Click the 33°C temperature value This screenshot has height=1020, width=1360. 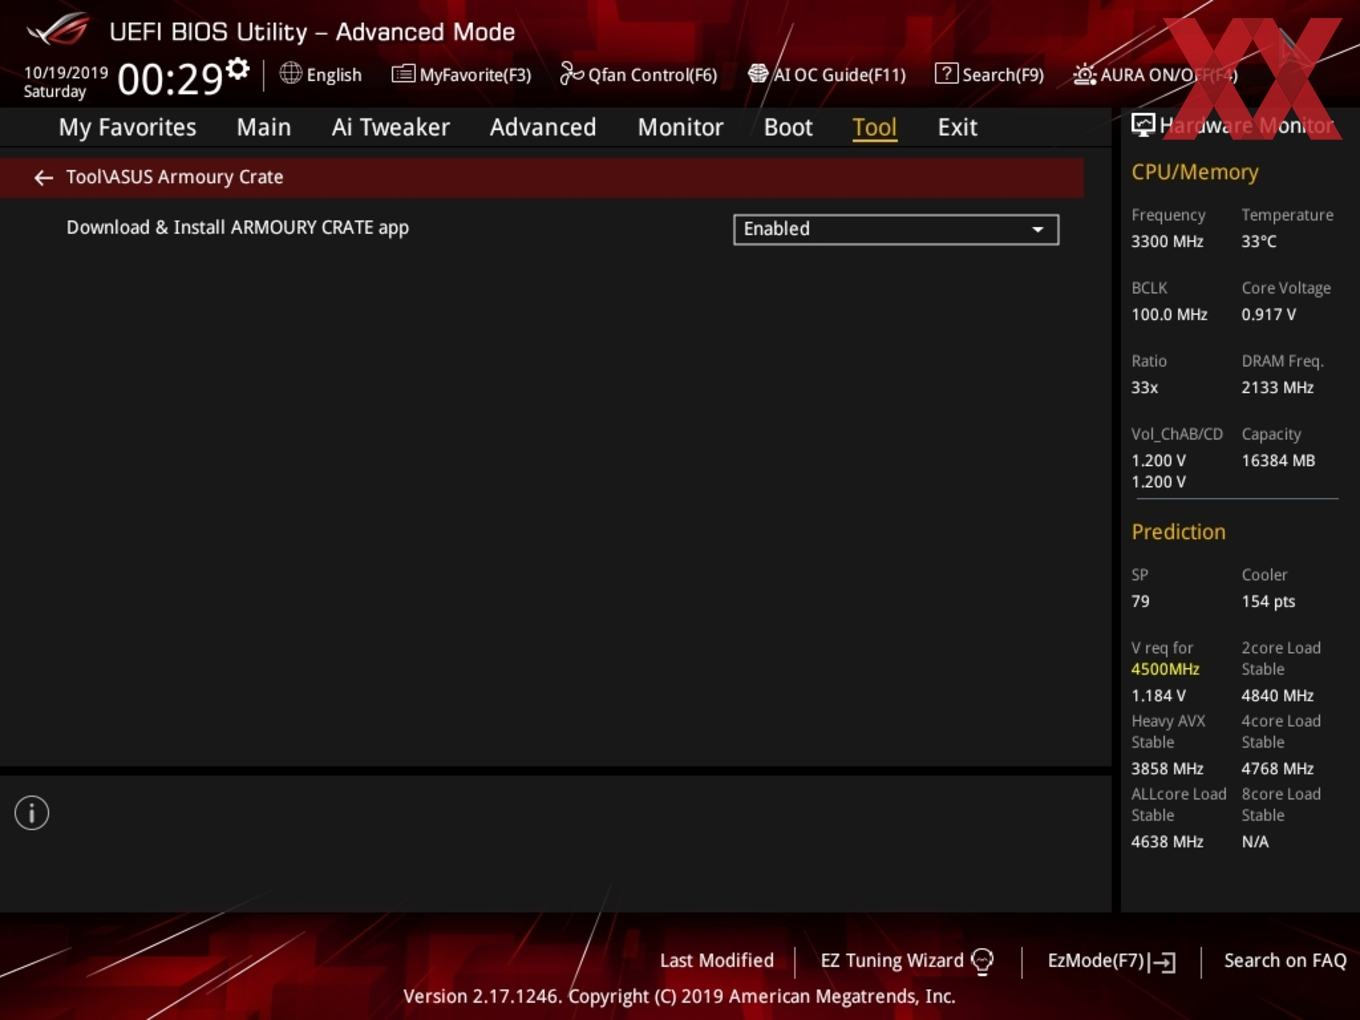pos(1259,242)
